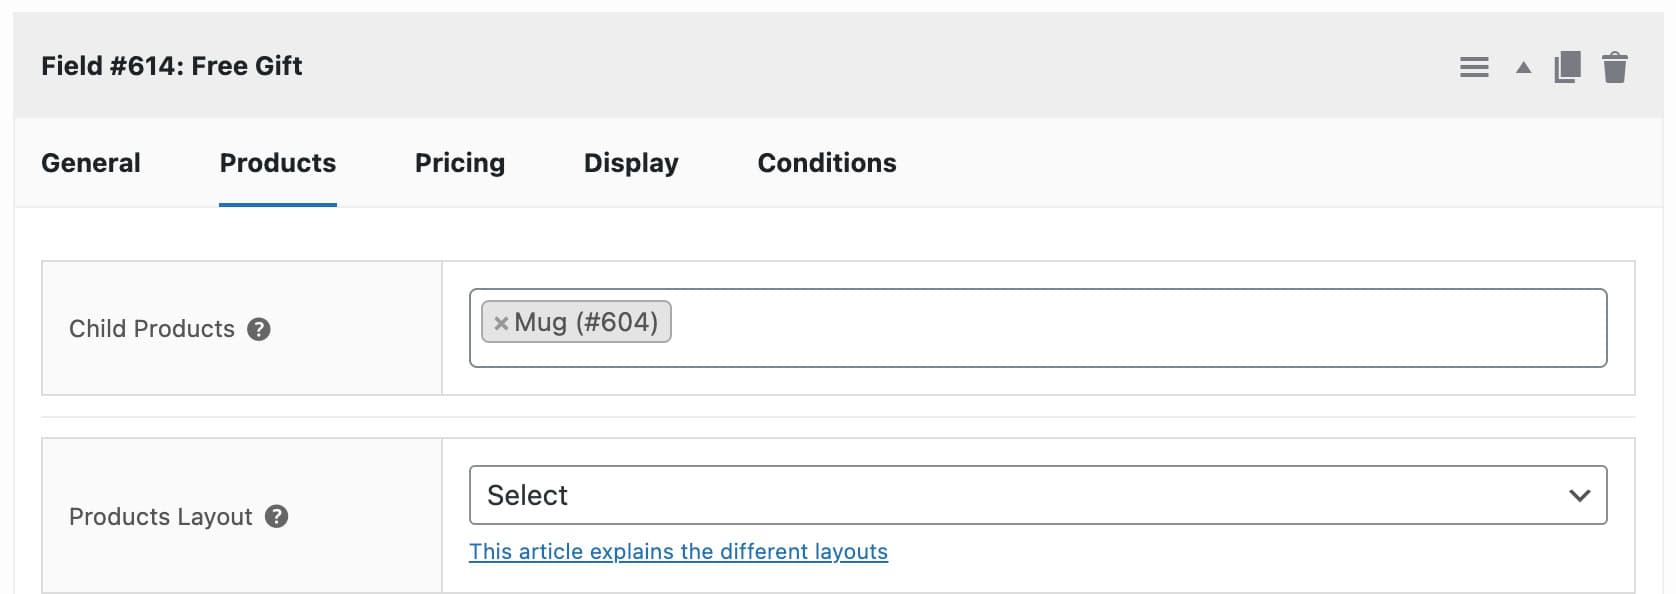Collapse the Free Gift field using the arrow icon
1676x594 pixels.
[1523, 66]
